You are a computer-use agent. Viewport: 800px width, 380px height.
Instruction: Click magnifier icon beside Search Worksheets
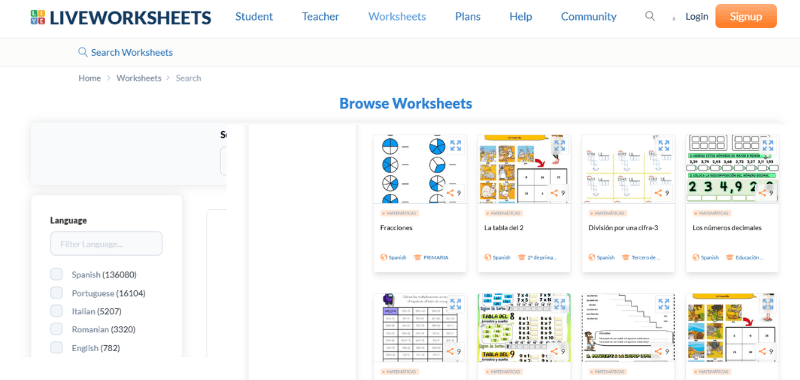pos(83,52)
